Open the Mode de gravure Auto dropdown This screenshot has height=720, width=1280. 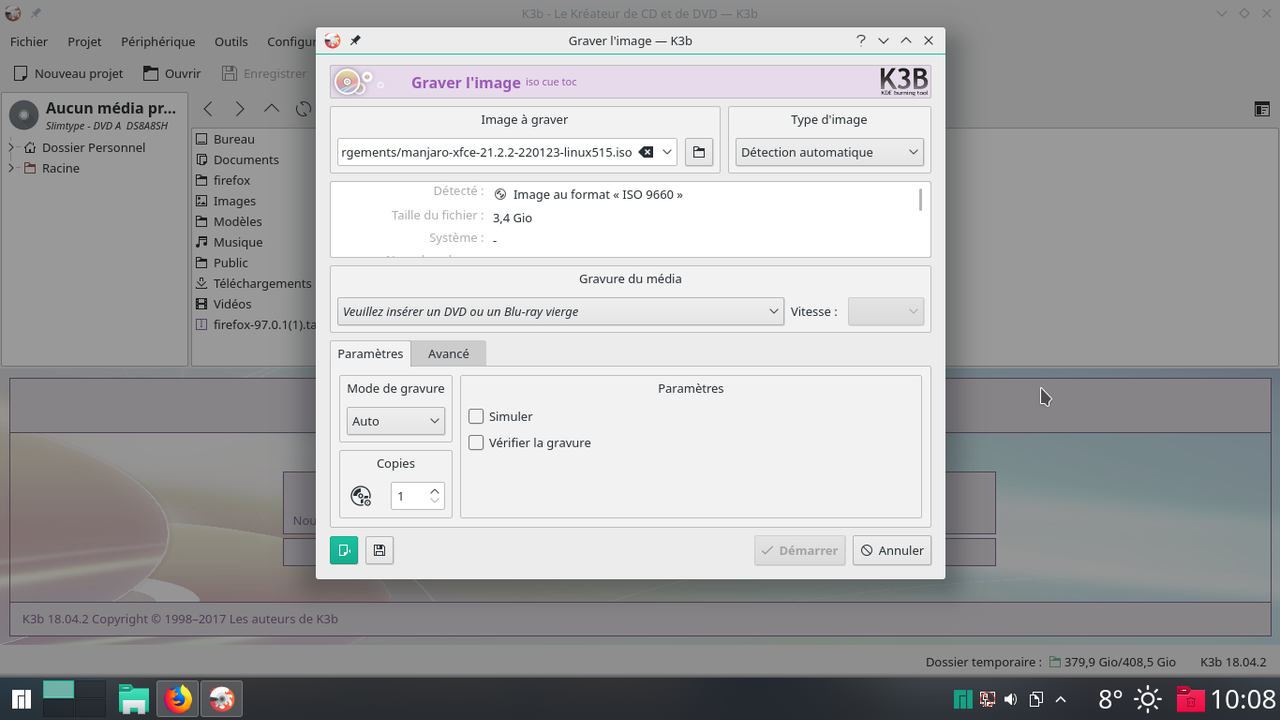395,421
